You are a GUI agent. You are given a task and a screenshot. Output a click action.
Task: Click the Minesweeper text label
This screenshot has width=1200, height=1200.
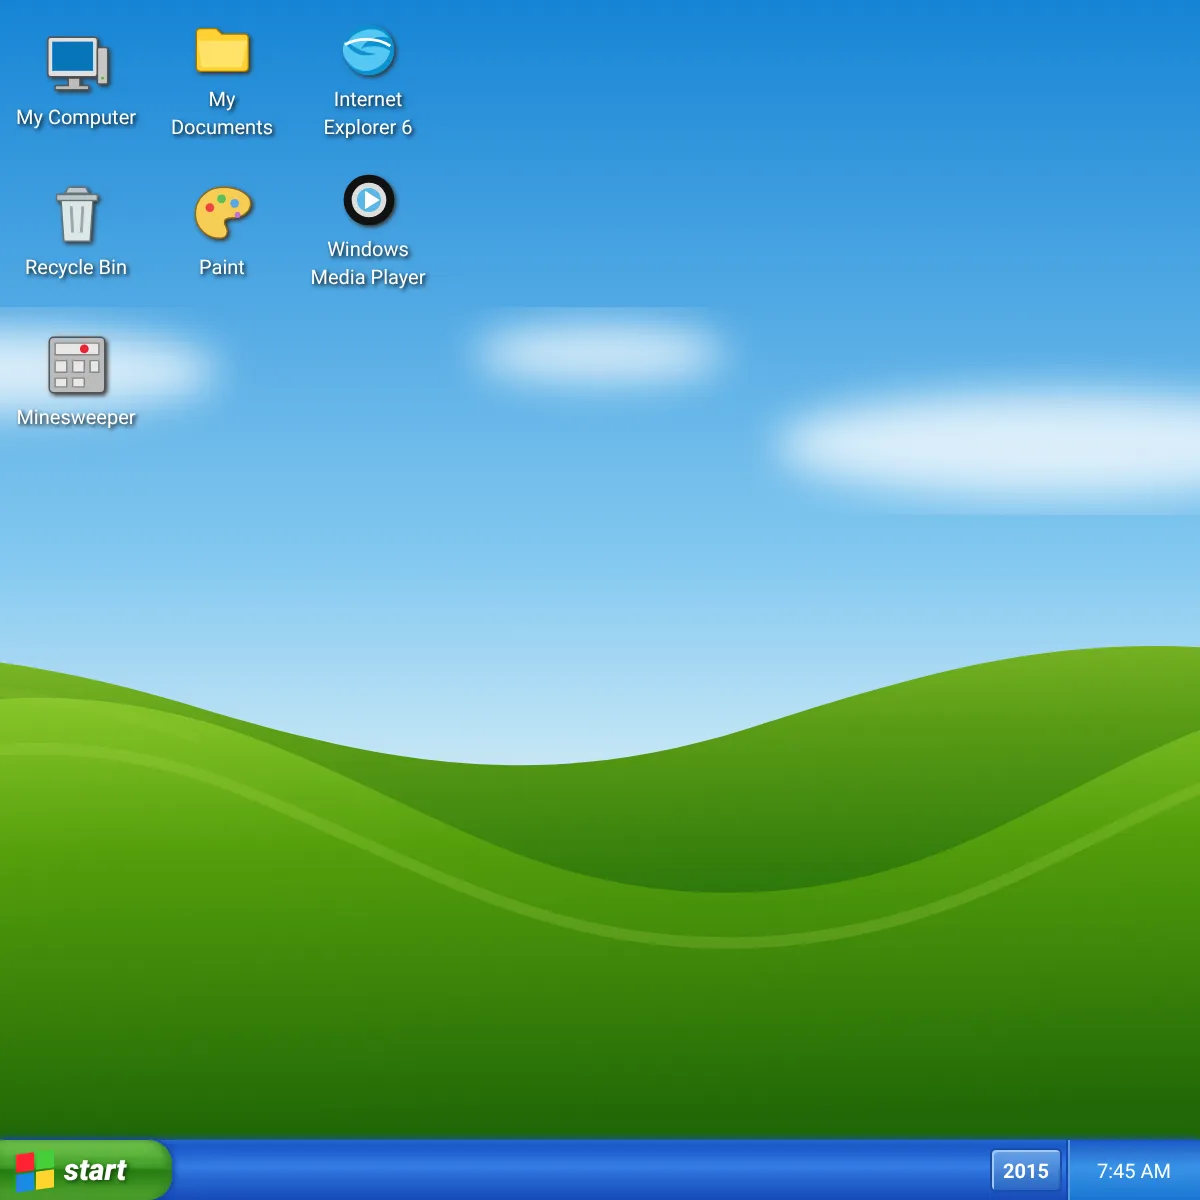click(76, 417)
